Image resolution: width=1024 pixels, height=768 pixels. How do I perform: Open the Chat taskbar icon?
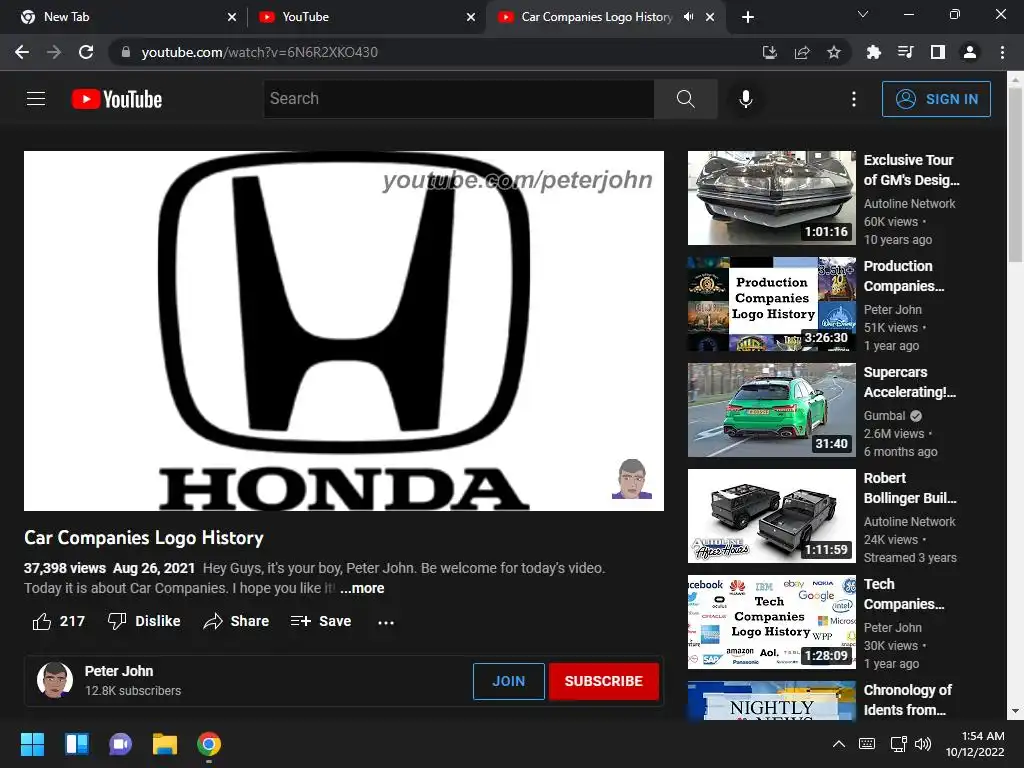121,744
